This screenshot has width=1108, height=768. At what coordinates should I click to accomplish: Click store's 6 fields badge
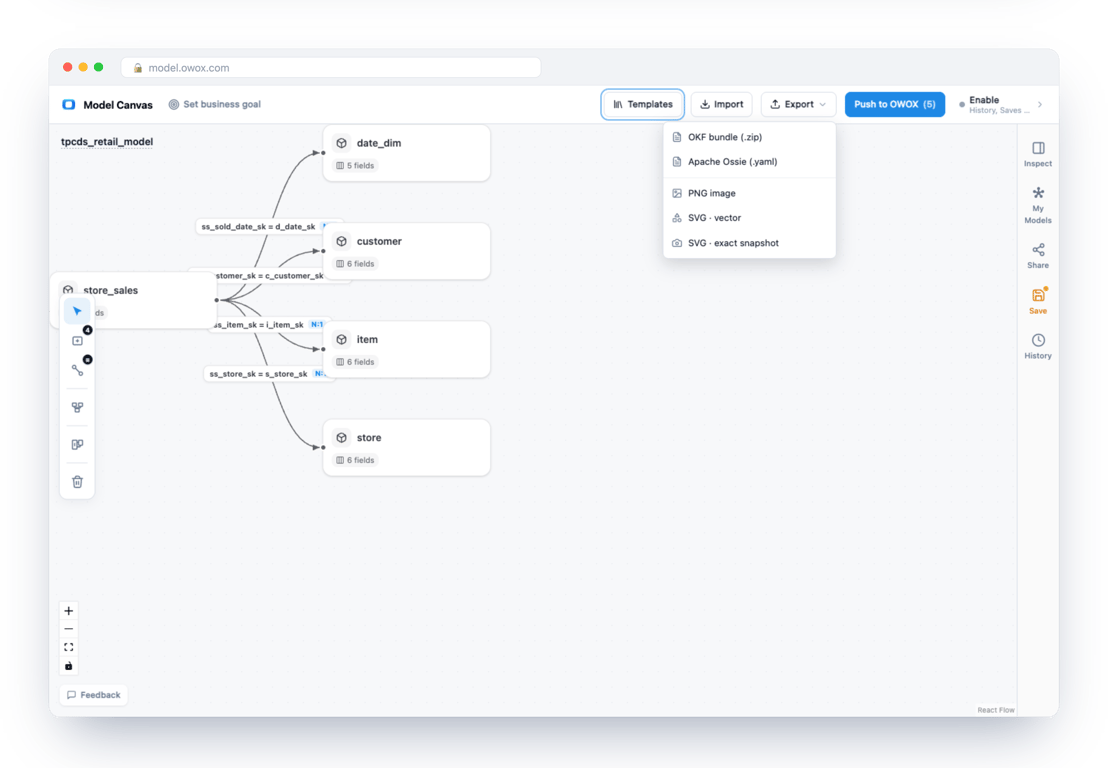355,460
